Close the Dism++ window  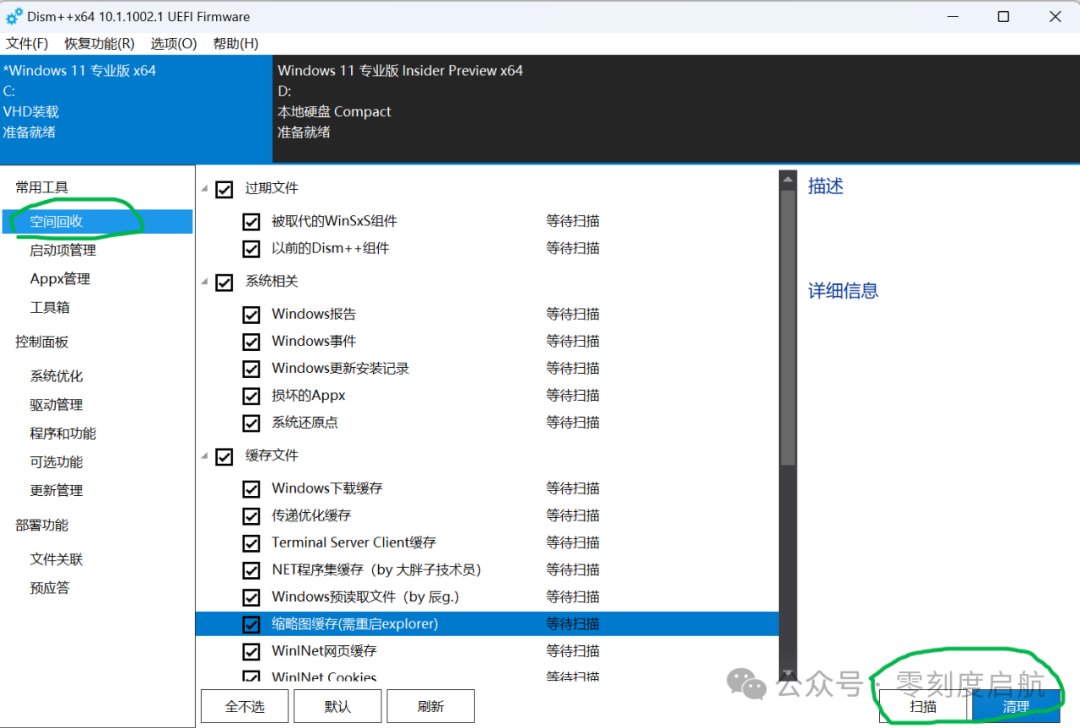[1055, 17]
